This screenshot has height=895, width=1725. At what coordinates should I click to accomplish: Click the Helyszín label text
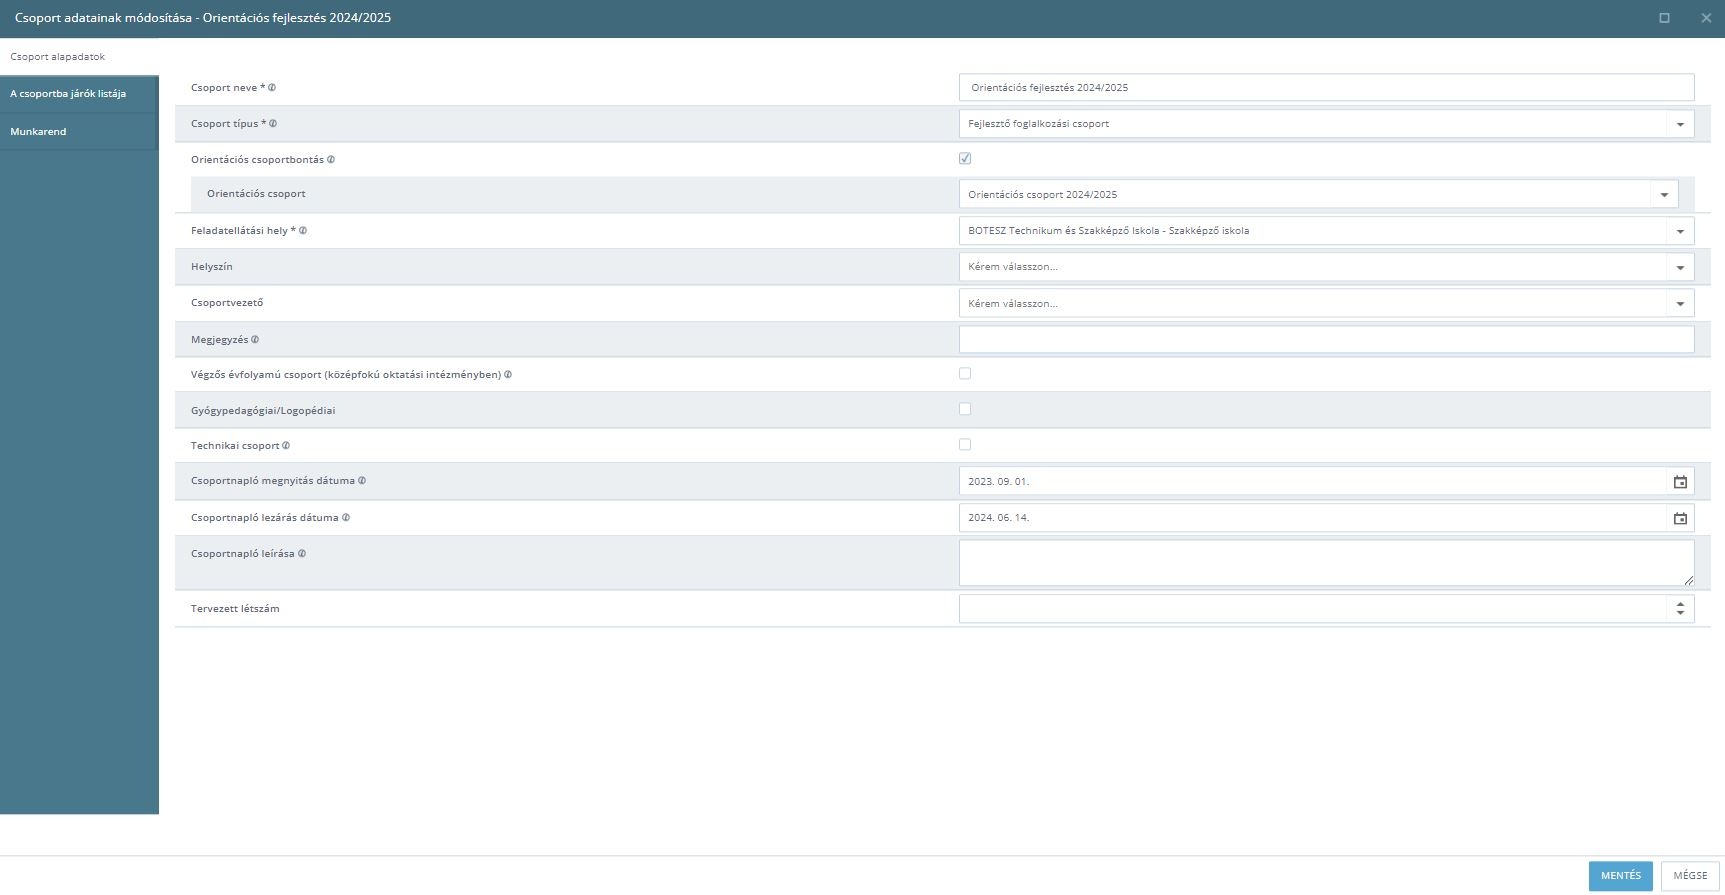coord(212,267)
